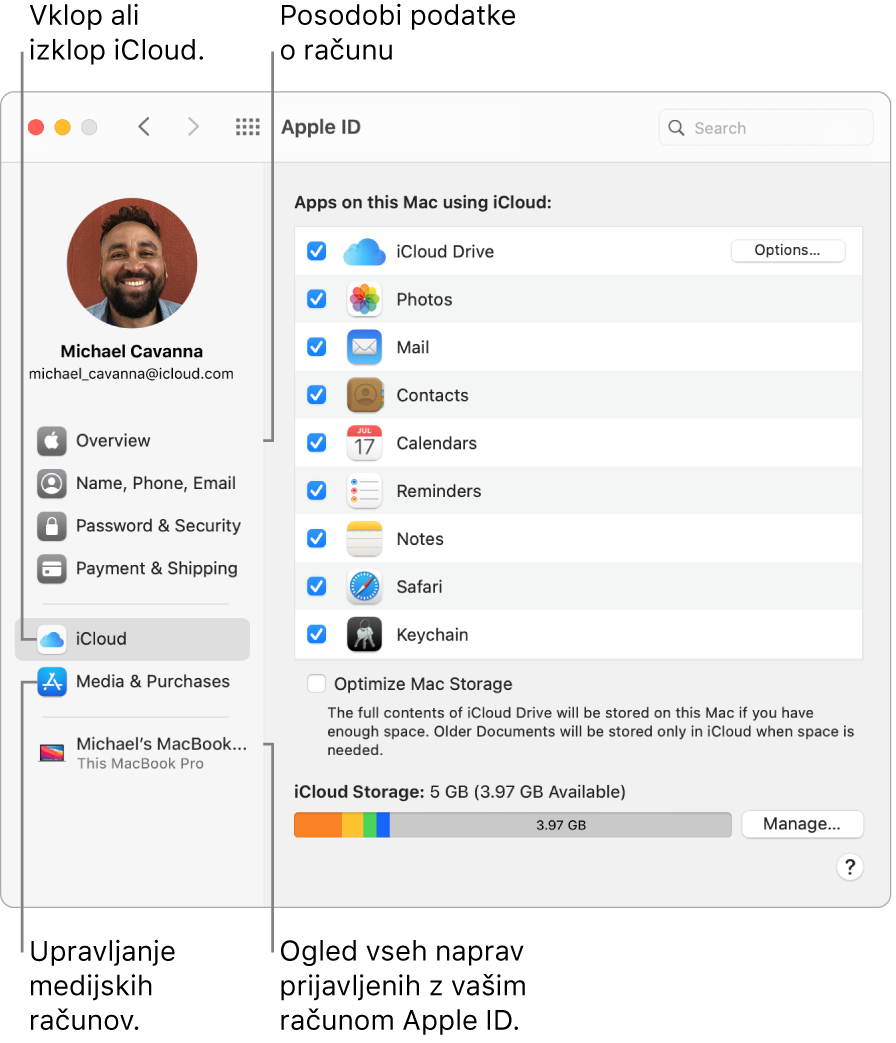The width and height of the screenshot is (896, 1043).
Task: Click the iCloud storage usage bar
Action: pos(512,824)
